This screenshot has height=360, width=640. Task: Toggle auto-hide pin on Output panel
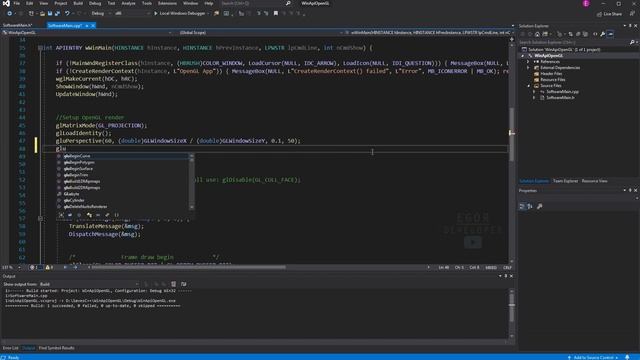pyautogui.click(x=506, y=276)
